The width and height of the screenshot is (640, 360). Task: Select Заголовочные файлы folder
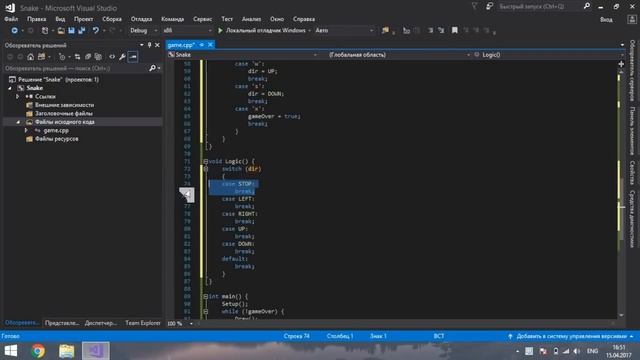[x=64, y=113]
